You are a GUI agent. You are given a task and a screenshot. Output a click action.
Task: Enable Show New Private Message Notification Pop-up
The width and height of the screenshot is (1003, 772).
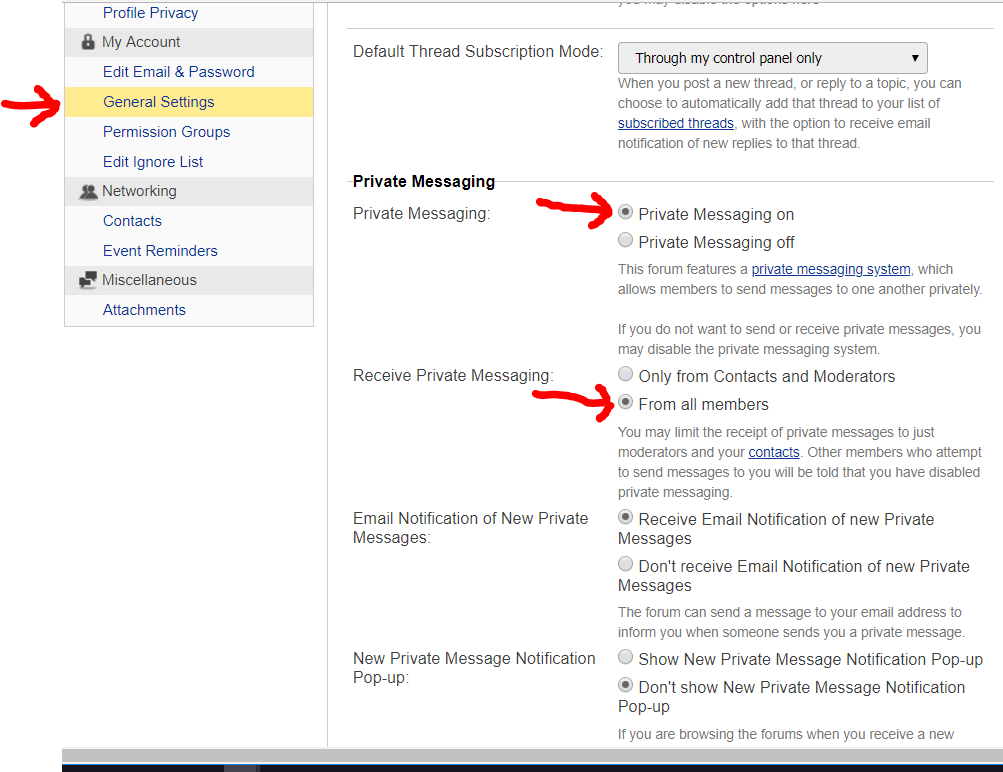(626, 658)
